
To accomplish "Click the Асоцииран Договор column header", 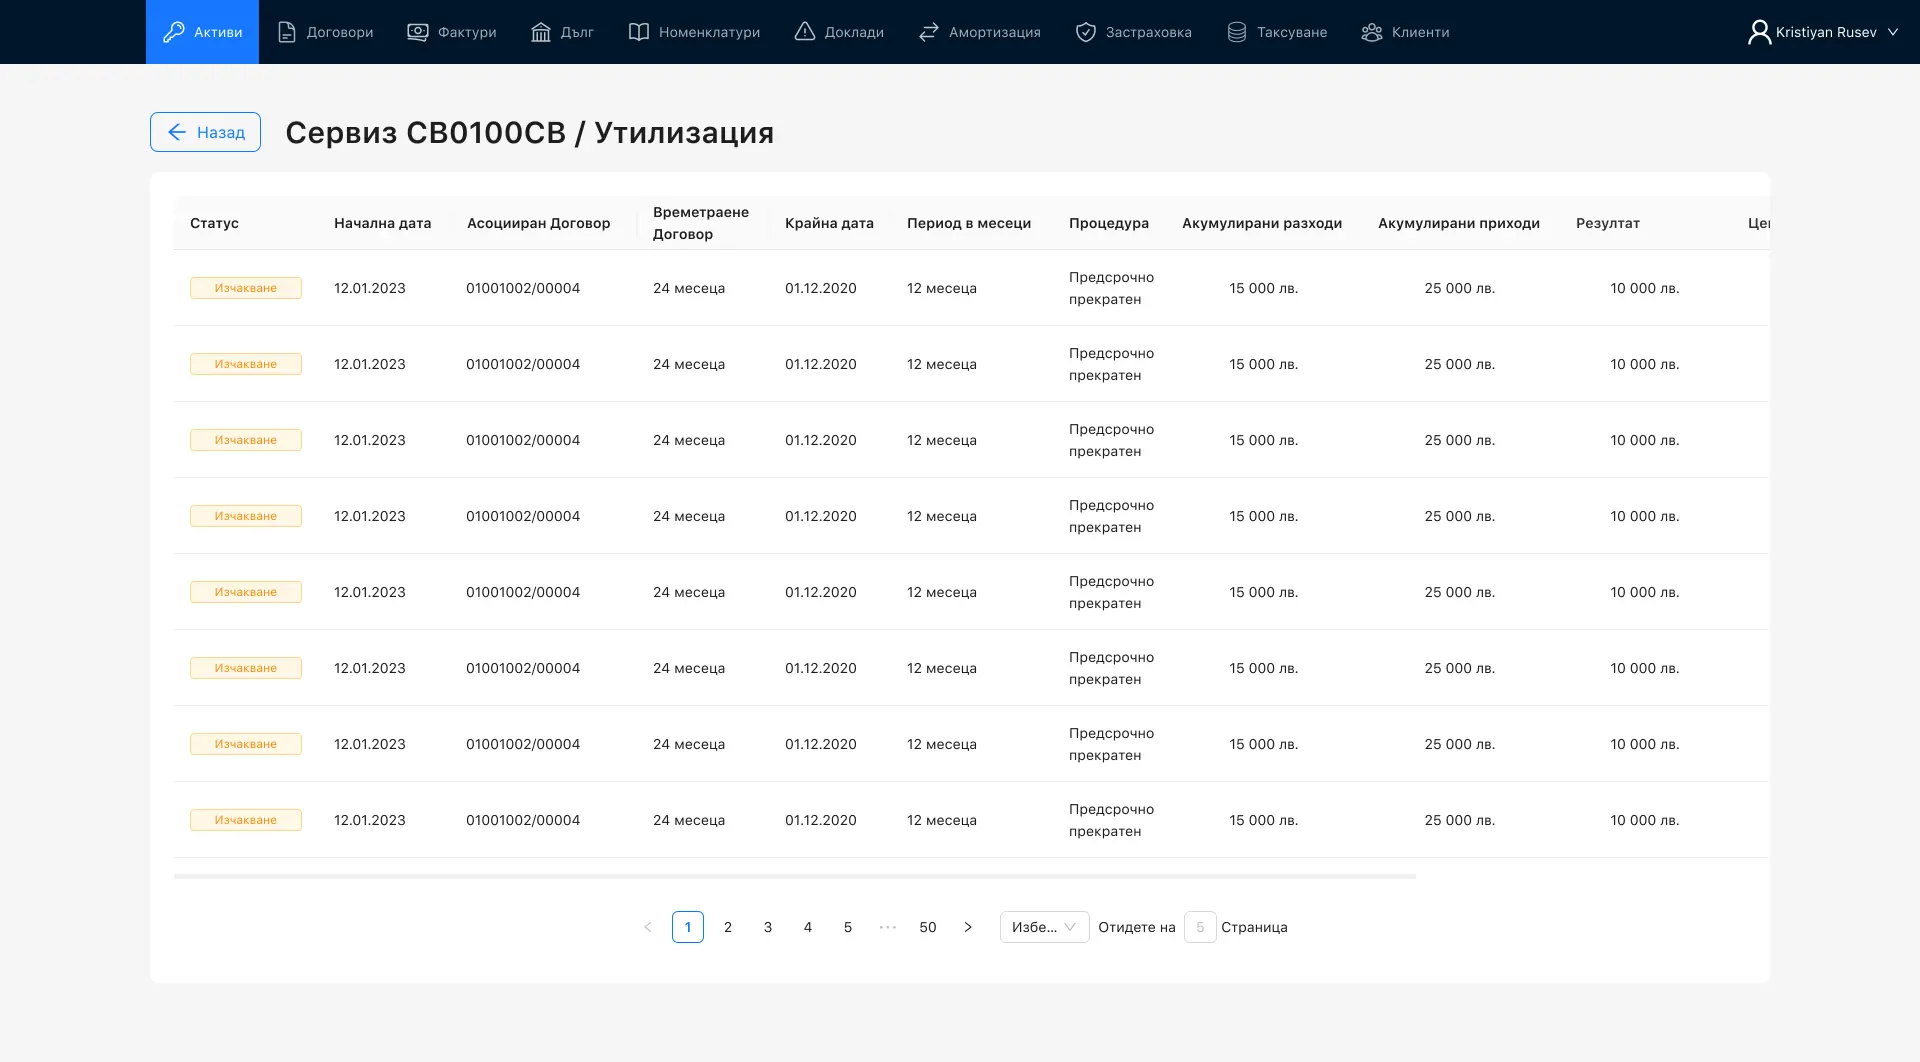I will (x=538, y=223).
